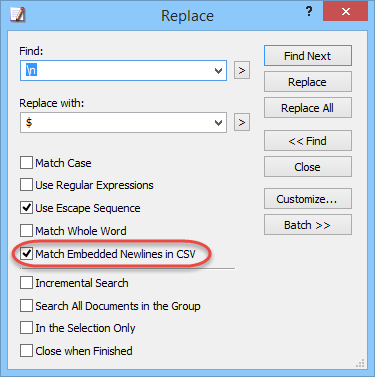The height and width of the screenshot is (377, 375).
Task: Enable Incremental Search checkbox
Action: point(26,283)
